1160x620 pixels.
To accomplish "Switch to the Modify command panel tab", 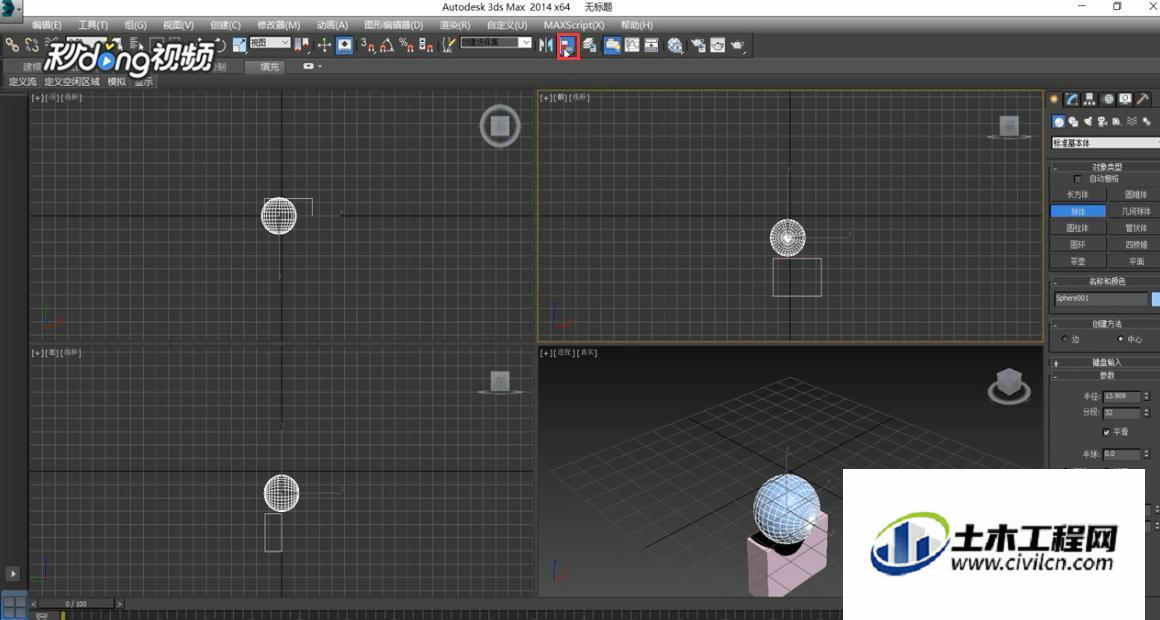I will click(1072, 98).
